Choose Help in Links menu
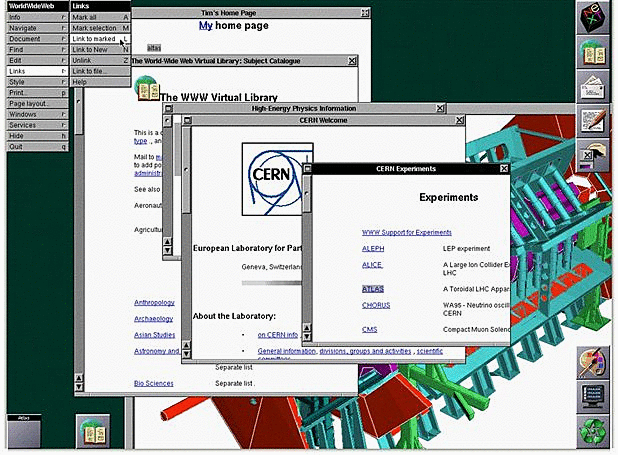This screenshot has height=455, width=618. (x=101, y=82)
